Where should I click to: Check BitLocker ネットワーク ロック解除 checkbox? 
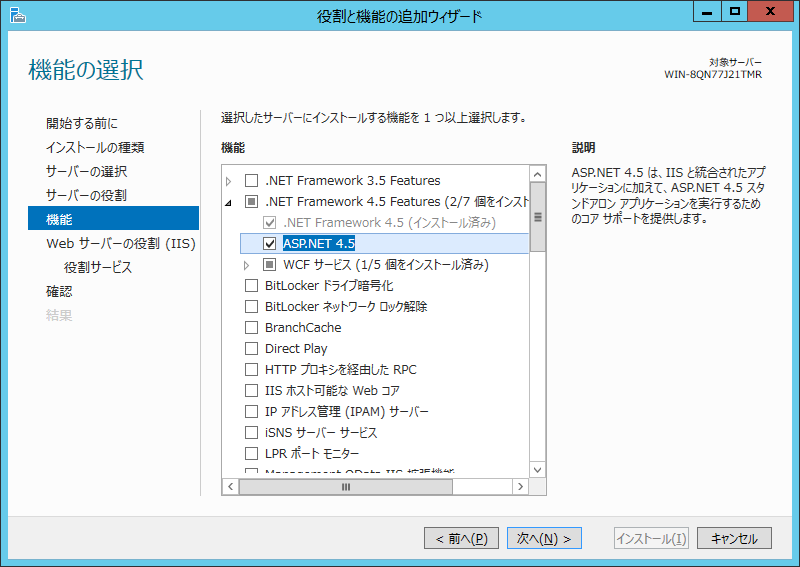(252, 306)
